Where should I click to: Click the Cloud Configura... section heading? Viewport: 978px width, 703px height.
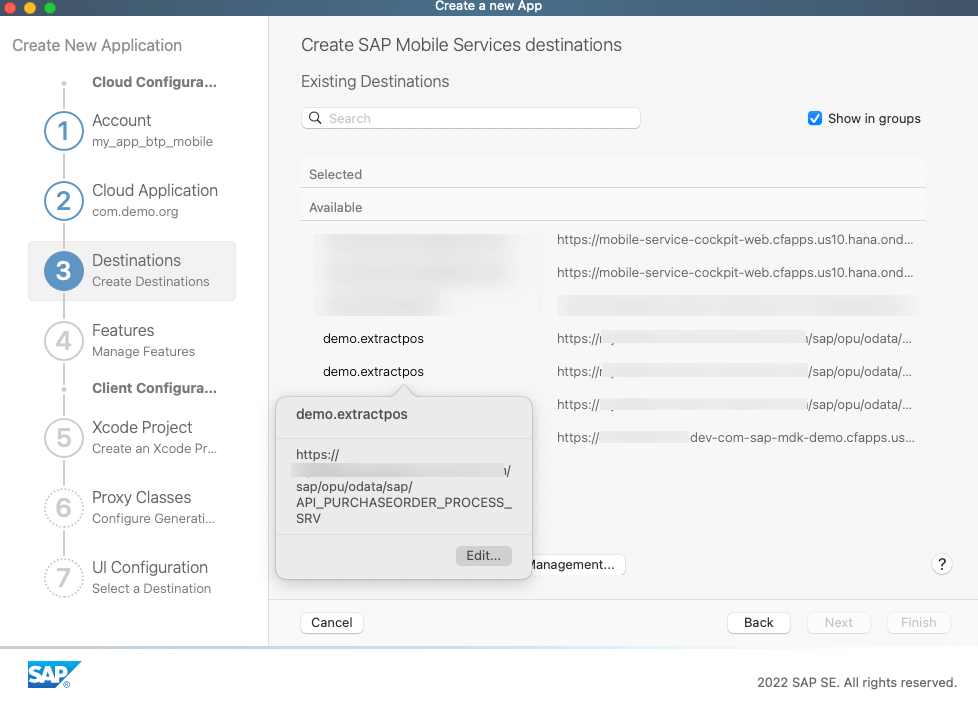tap(155, 82)
